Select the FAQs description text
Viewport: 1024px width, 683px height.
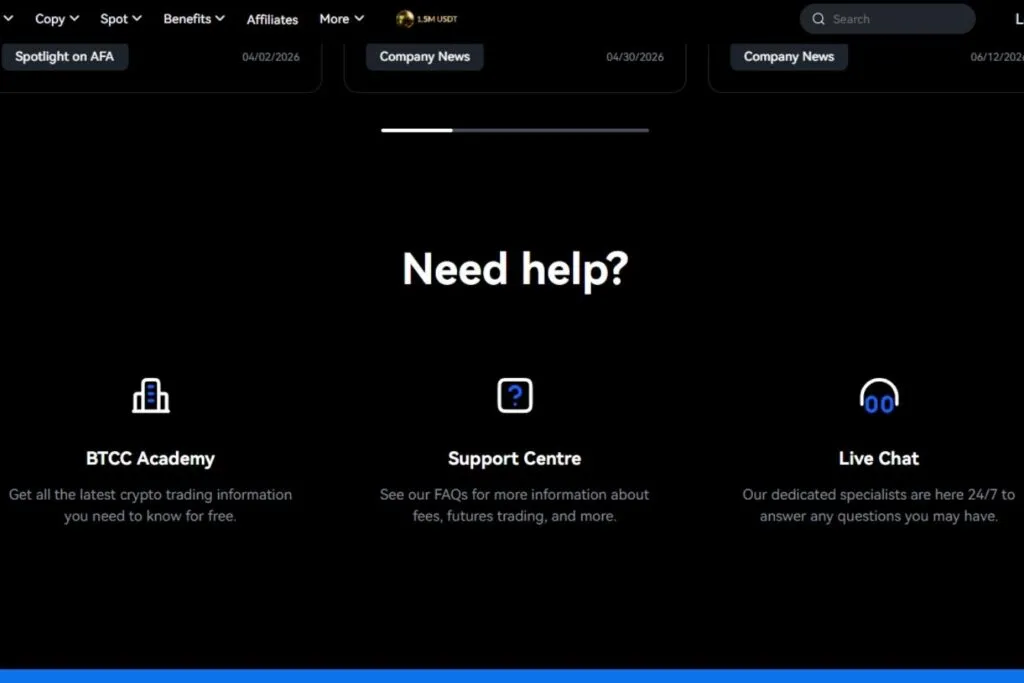[x=515, y=505]
